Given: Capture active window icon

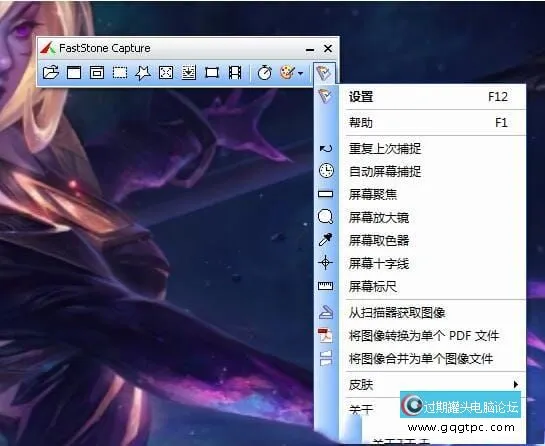Looking at the screenshot, I should click(74, 73).
